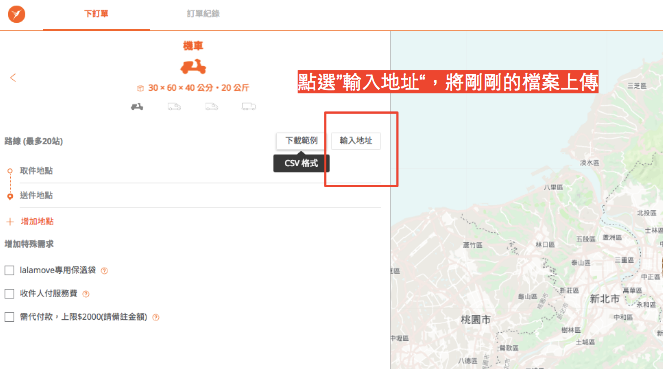The image size is (663, 369).
Task: Click 北投區 label on the map
Action: 647,213
